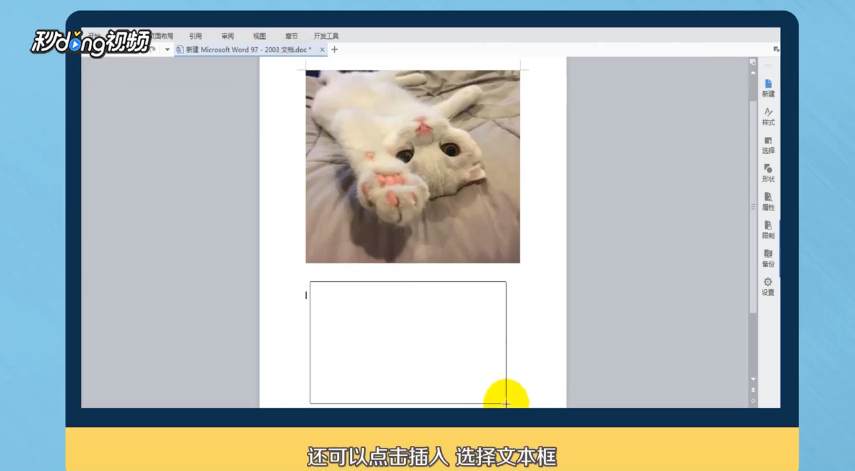Screen dimensions: 855x471
Task: Select the upside-down cat picture in document
Action: 412,166
